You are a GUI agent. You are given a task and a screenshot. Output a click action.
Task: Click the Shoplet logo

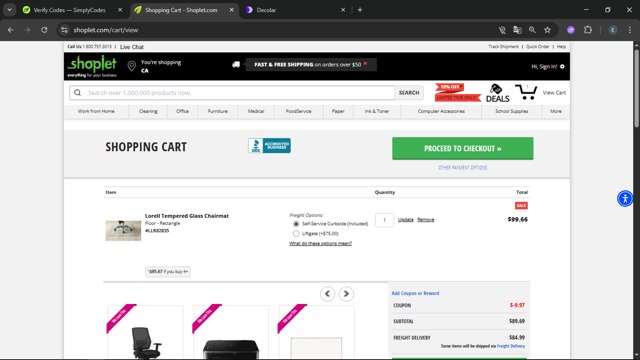tap(92, 66)
